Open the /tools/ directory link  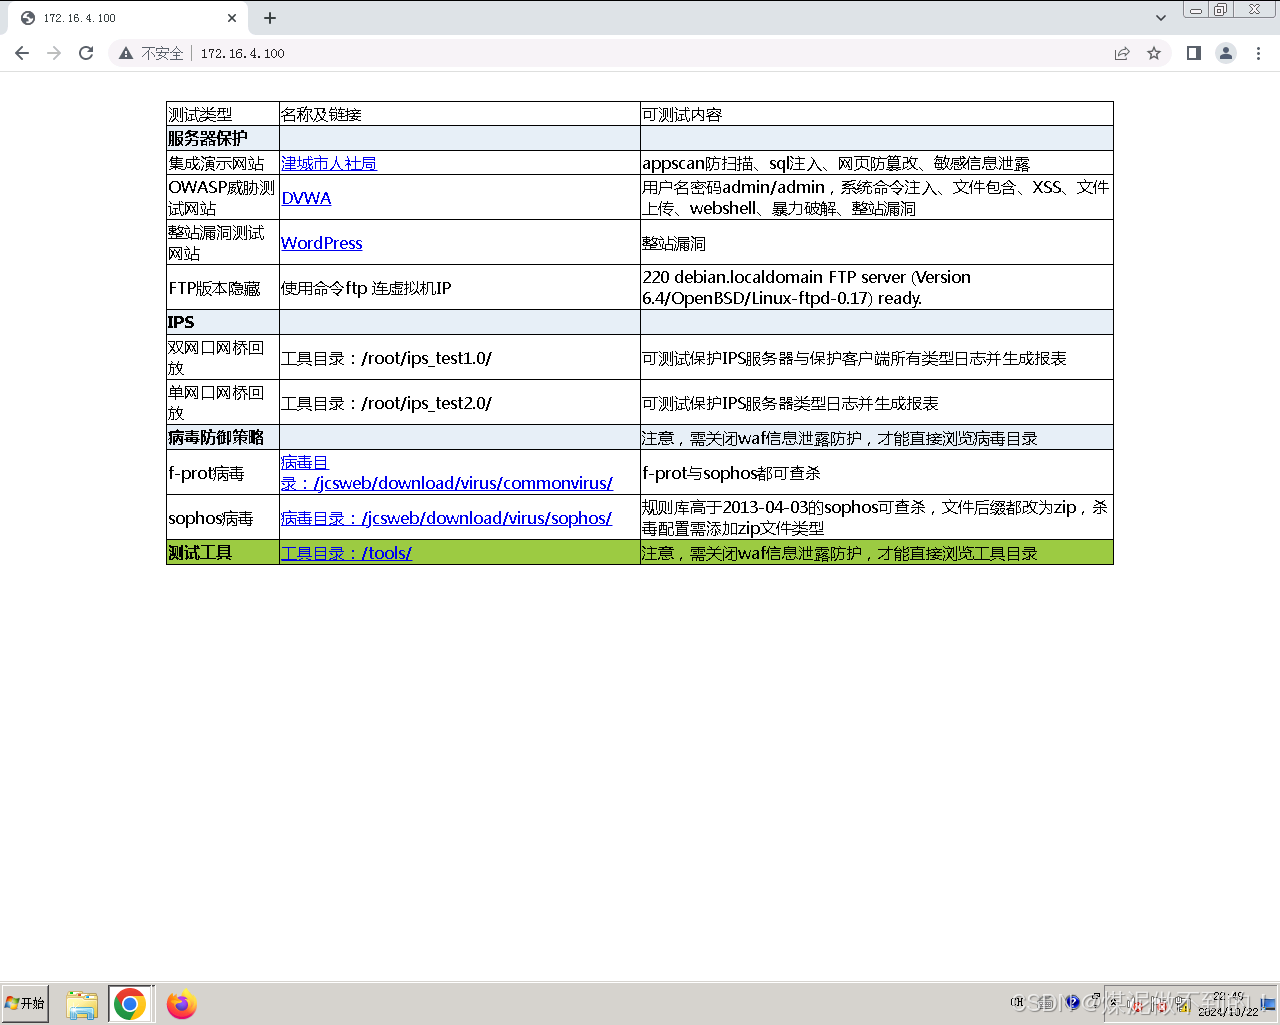346,553
